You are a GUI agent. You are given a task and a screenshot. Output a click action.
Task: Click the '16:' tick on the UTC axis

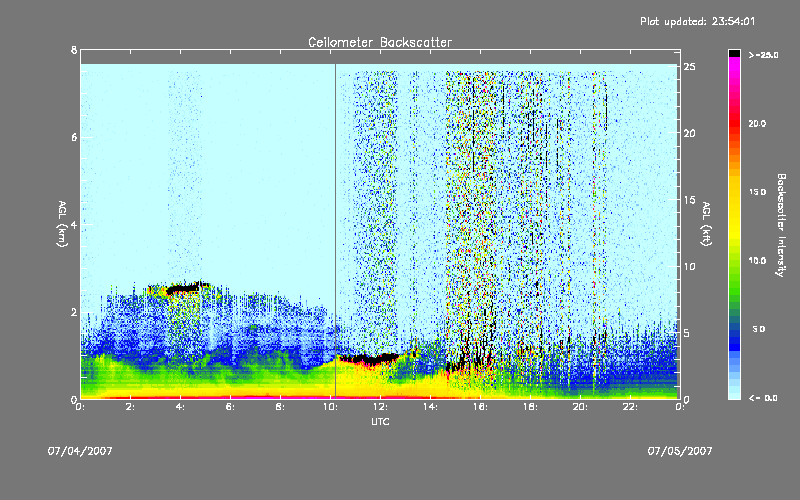click(480, 407)
